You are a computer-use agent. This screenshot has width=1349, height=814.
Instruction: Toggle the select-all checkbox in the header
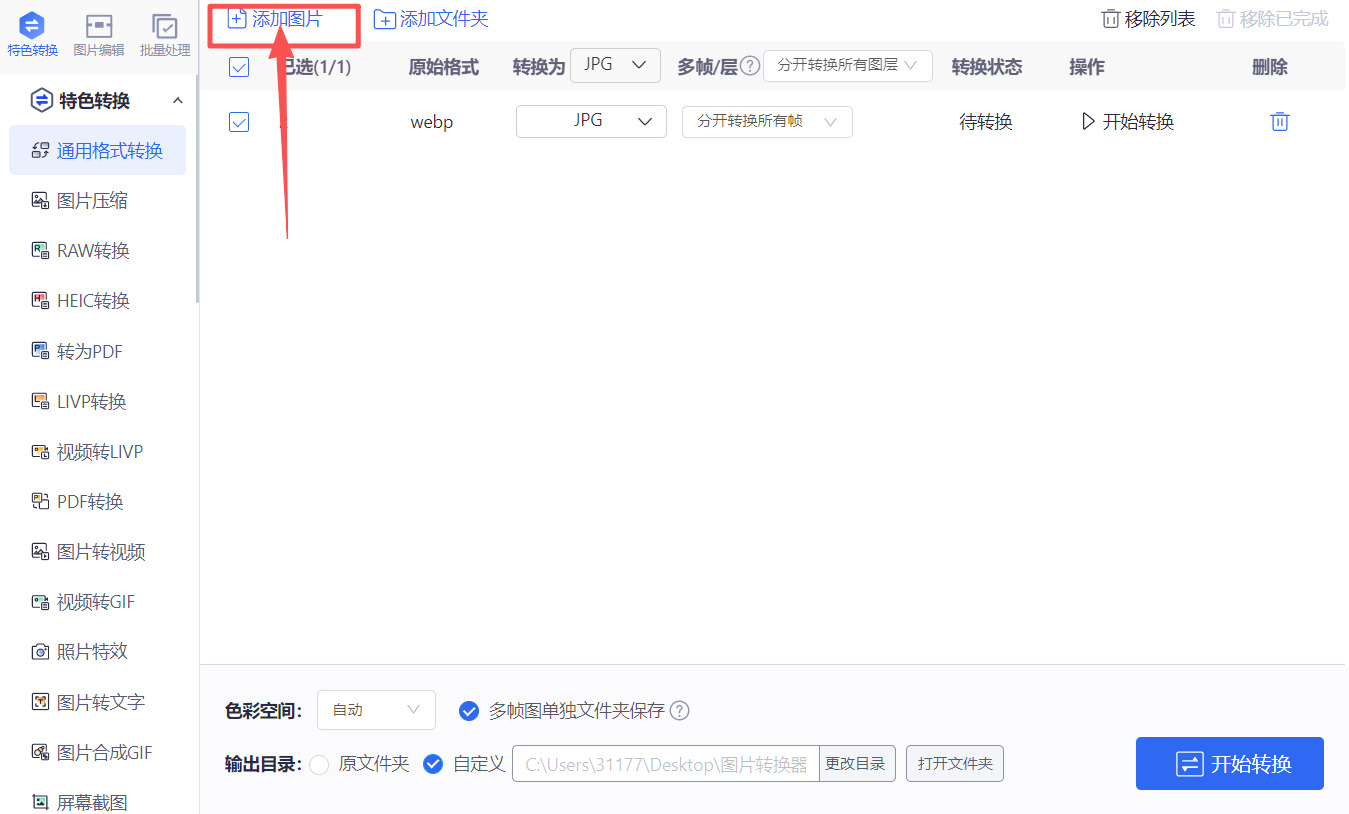[x=239, y=66]
